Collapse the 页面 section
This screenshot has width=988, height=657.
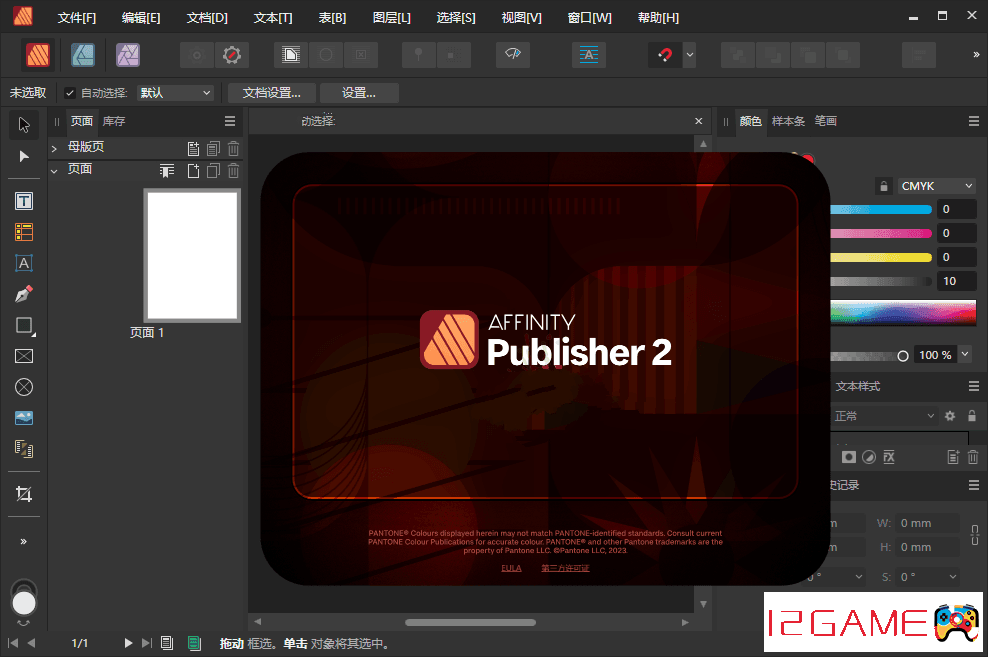54,171
